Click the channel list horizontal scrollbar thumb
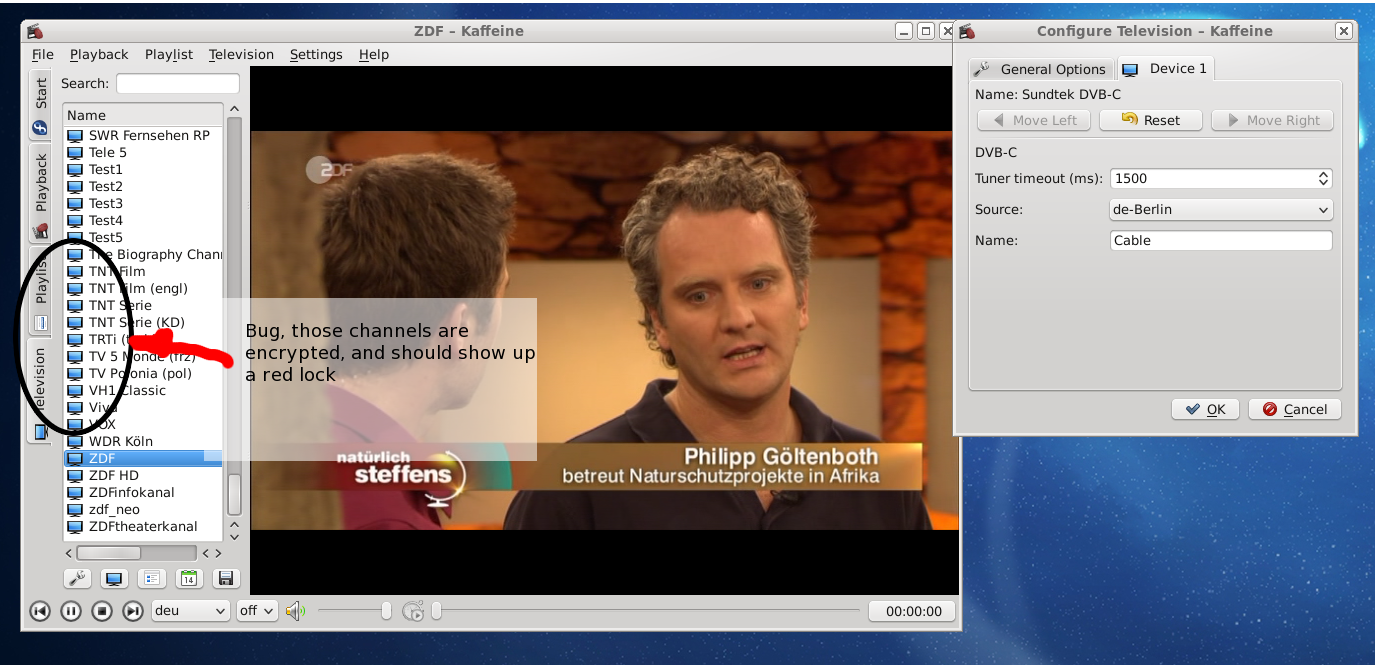Image resolution: width=1378 pixels, height=665 pixels. [x=109, y=552]
